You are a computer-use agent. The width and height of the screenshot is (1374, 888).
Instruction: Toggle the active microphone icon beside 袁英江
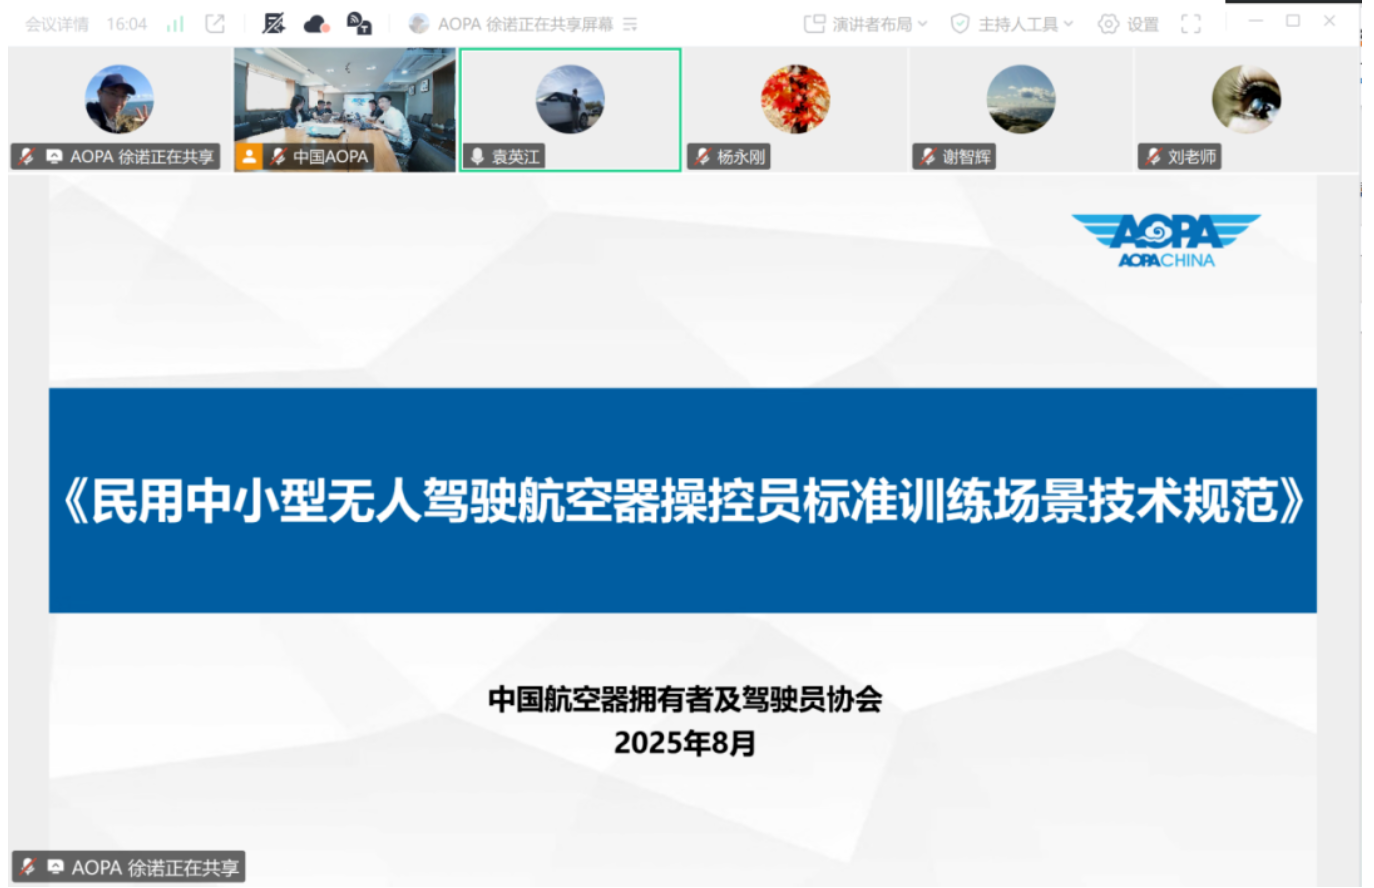(477, 157)
